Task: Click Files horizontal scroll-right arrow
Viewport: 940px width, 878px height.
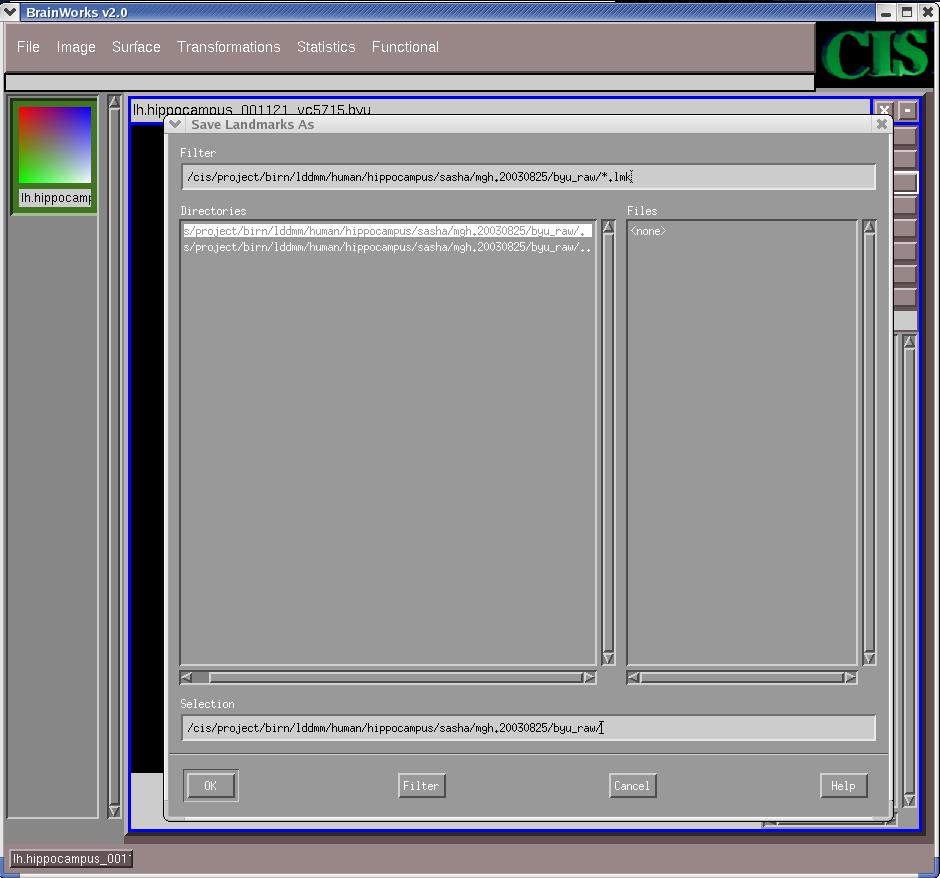Action: tap(850, 677)
